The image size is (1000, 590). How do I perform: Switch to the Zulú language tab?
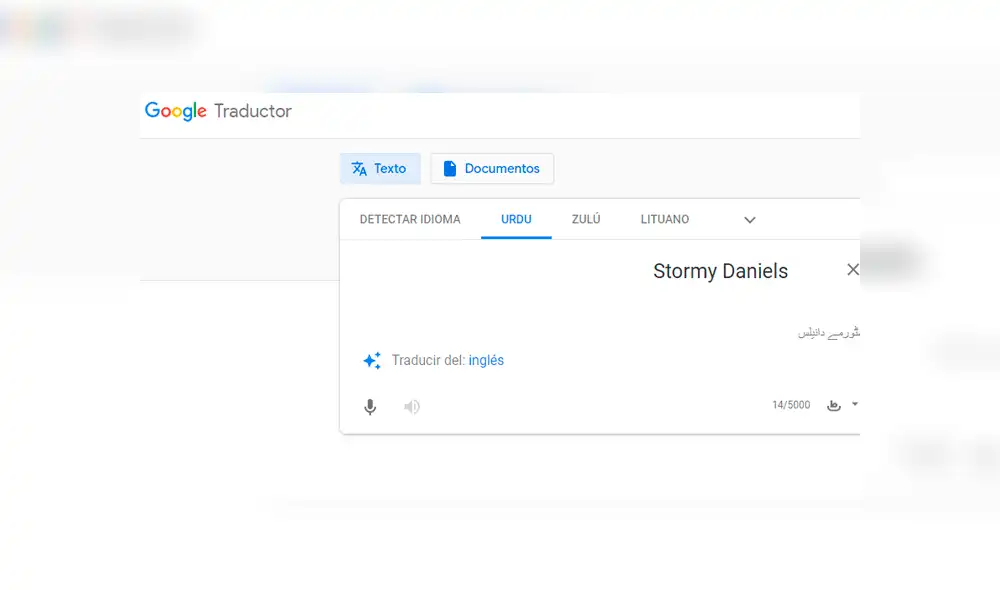586,219
